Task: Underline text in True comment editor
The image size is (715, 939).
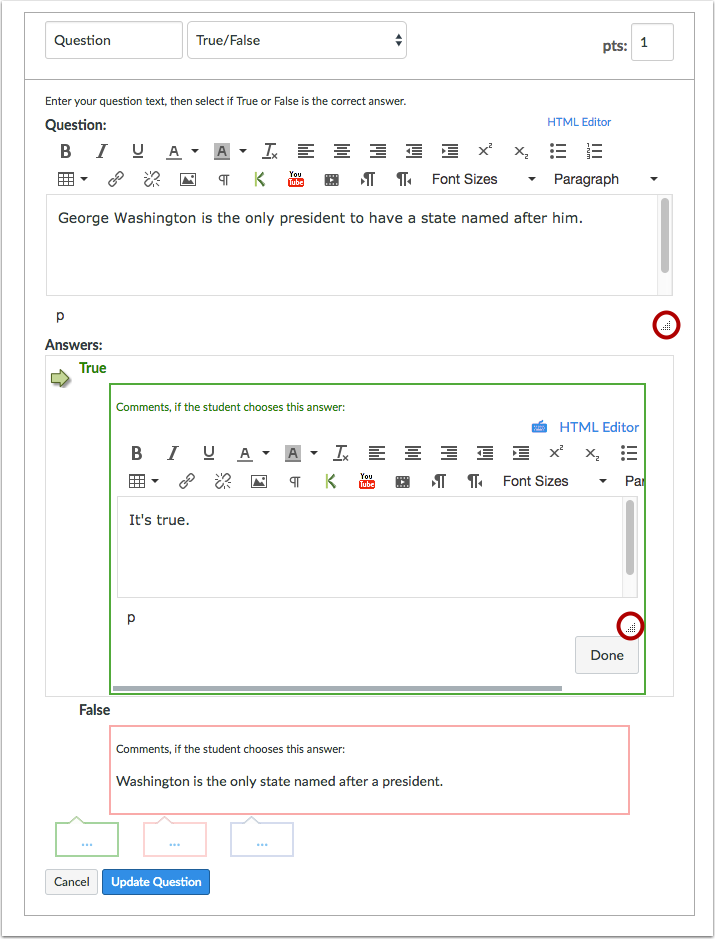Action: click(x=208, y=453)
